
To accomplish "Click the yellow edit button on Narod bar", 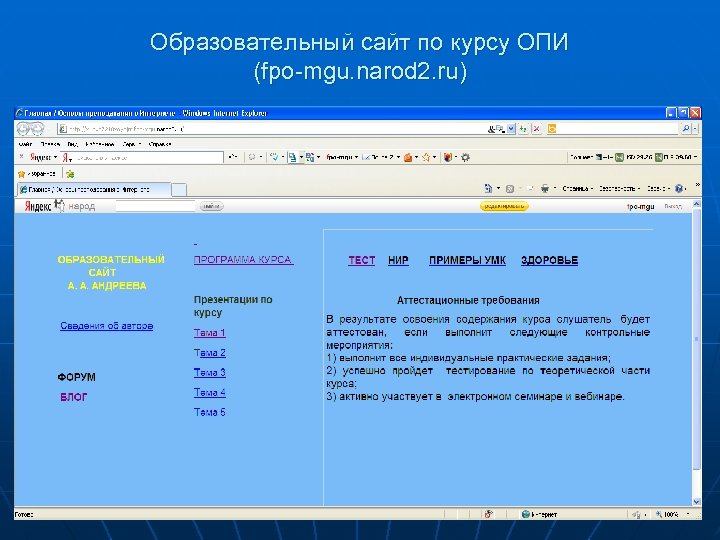I will point(504,206).
